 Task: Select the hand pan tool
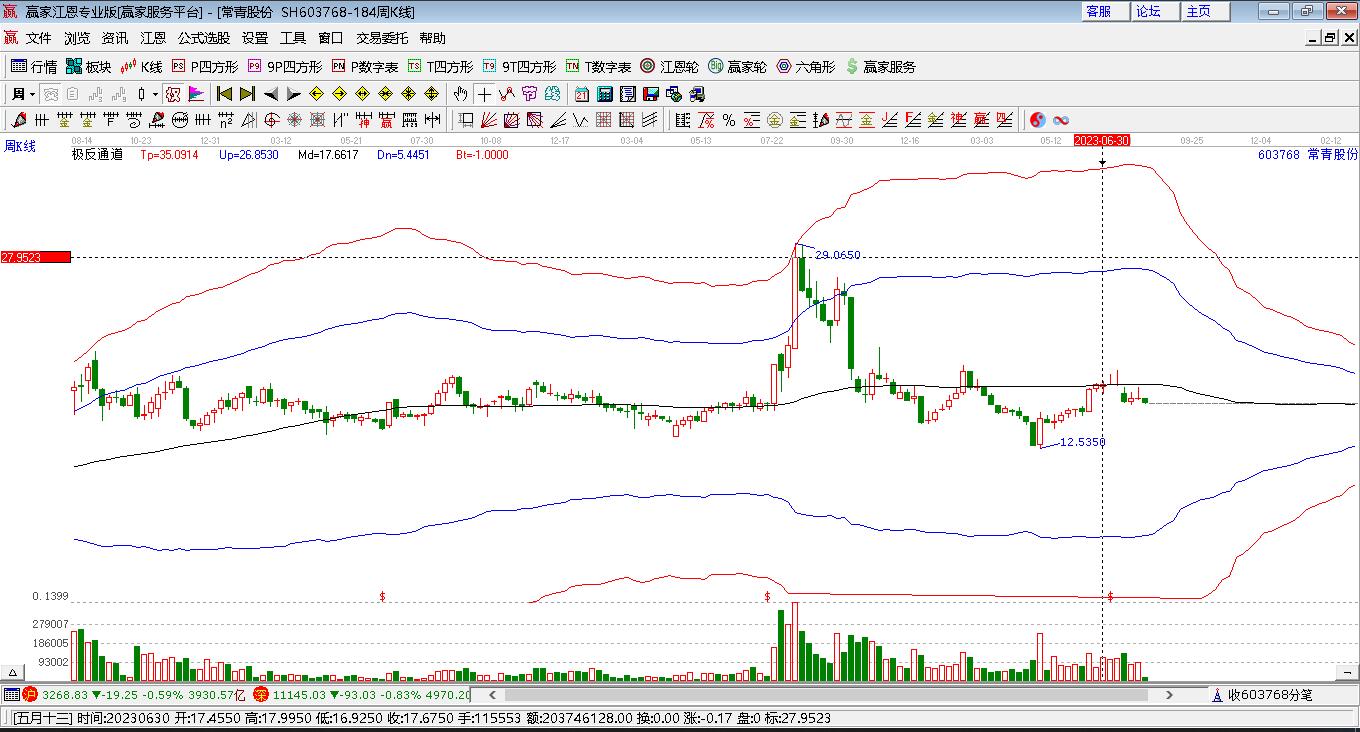tap(460, 94)
